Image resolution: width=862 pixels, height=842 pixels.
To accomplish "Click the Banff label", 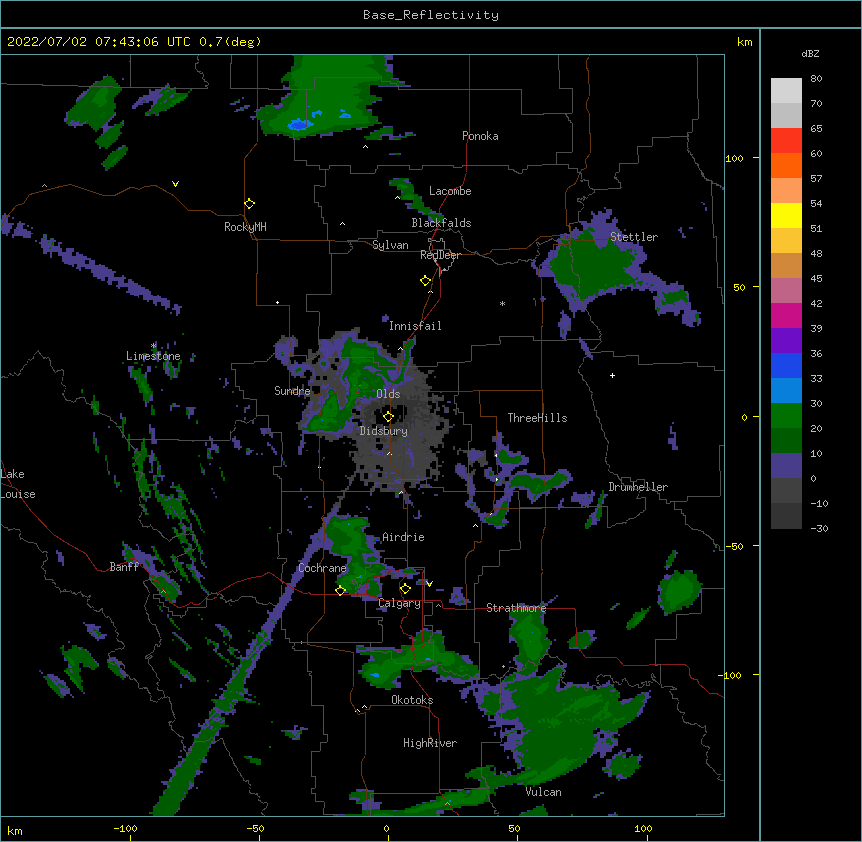I will coord(124,567).
